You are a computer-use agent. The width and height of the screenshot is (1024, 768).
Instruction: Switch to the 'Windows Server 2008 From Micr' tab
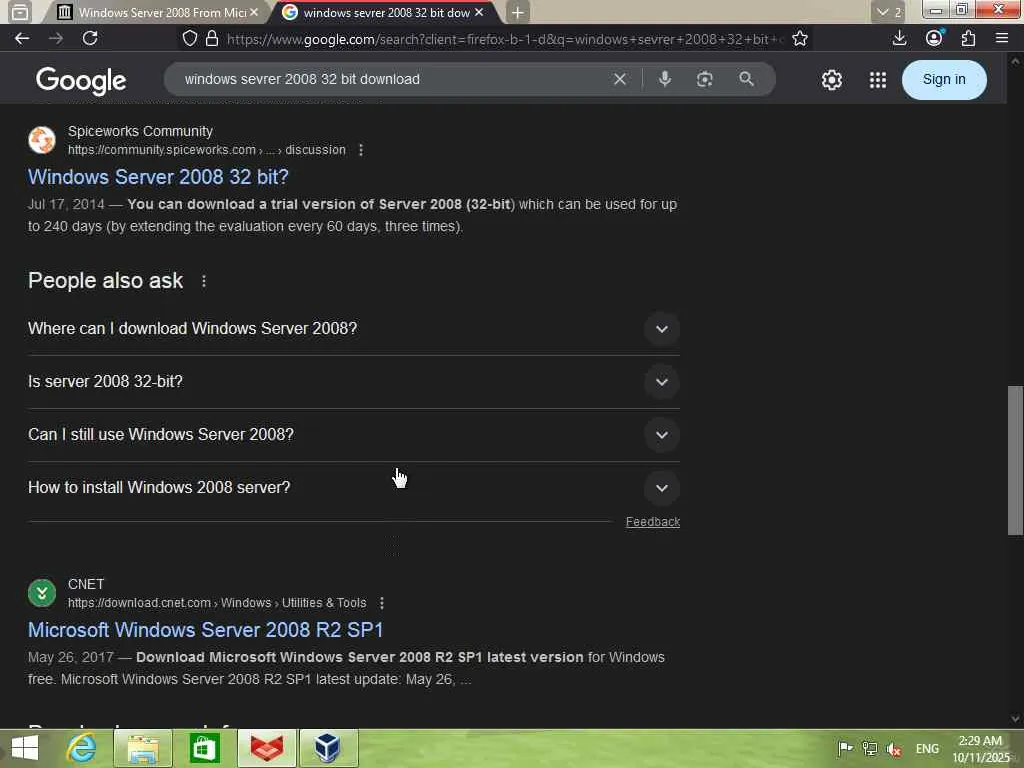pyautogui.click(x=155, y=12)
